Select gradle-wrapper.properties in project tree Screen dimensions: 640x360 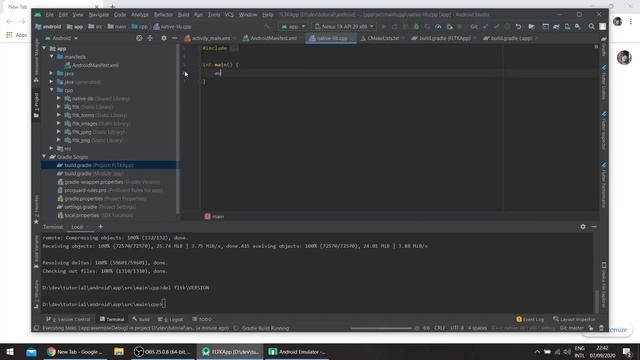point(109,182)
